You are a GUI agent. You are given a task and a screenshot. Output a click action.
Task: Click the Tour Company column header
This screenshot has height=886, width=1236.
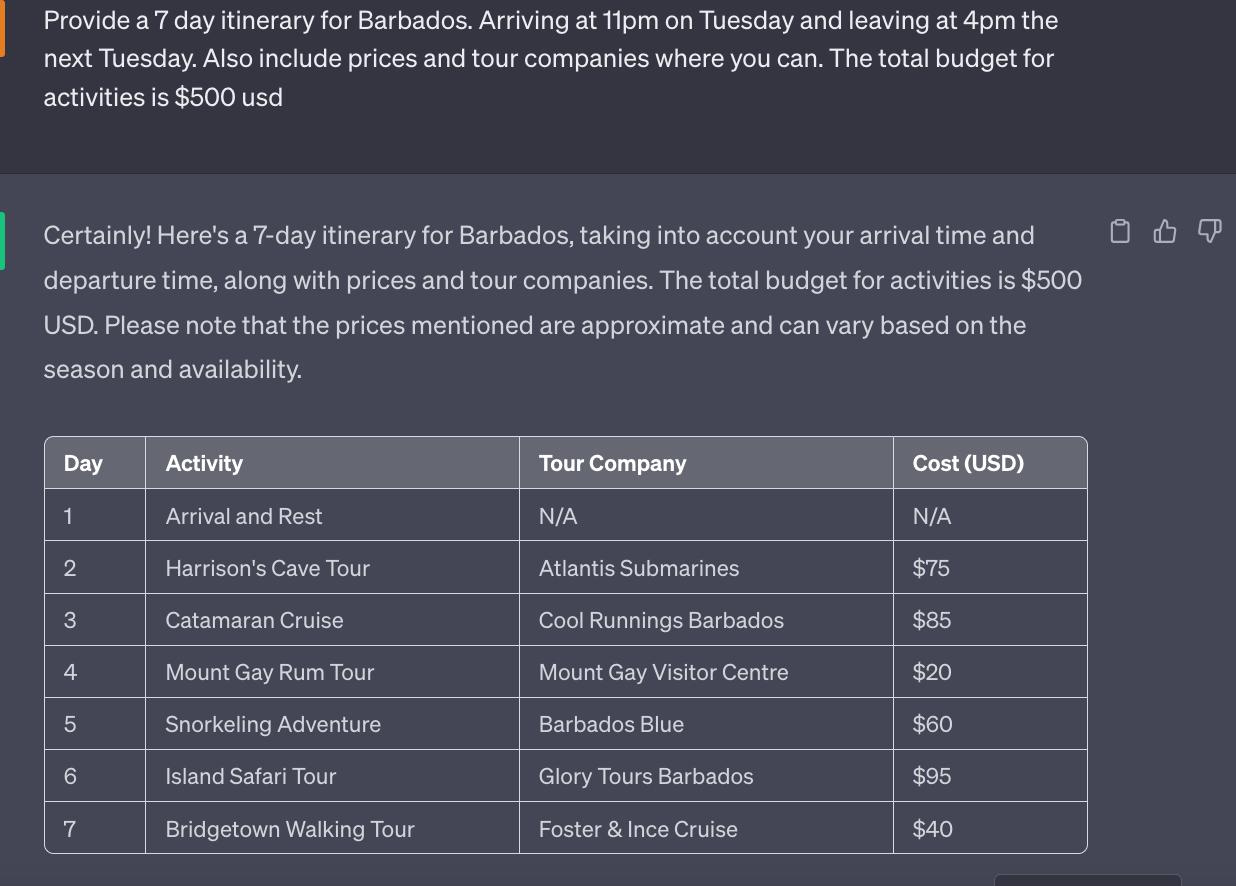coord(706,463)
